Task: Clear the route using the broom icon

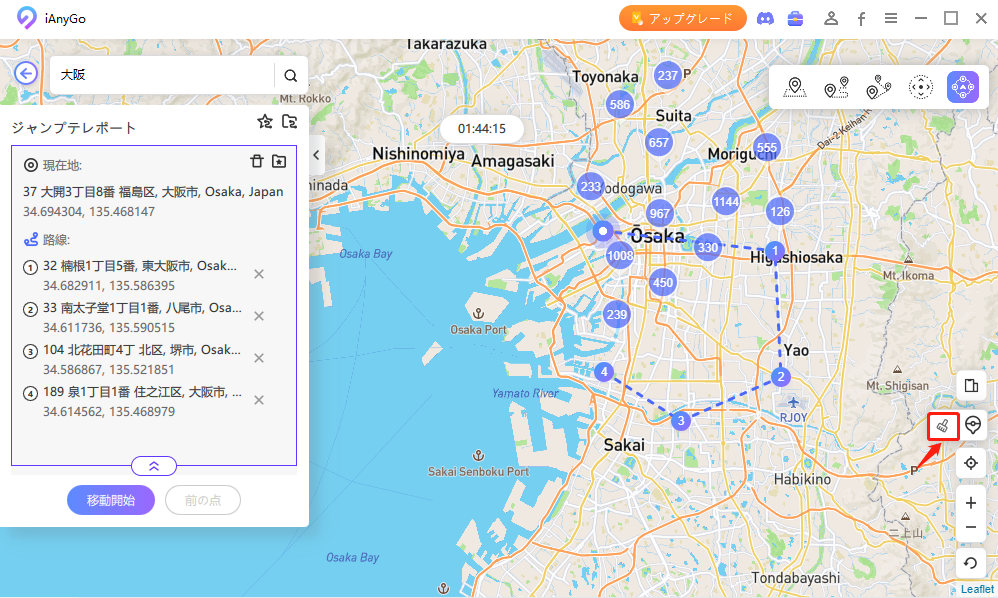Action: pyautogui.click(x=944, y=426)
